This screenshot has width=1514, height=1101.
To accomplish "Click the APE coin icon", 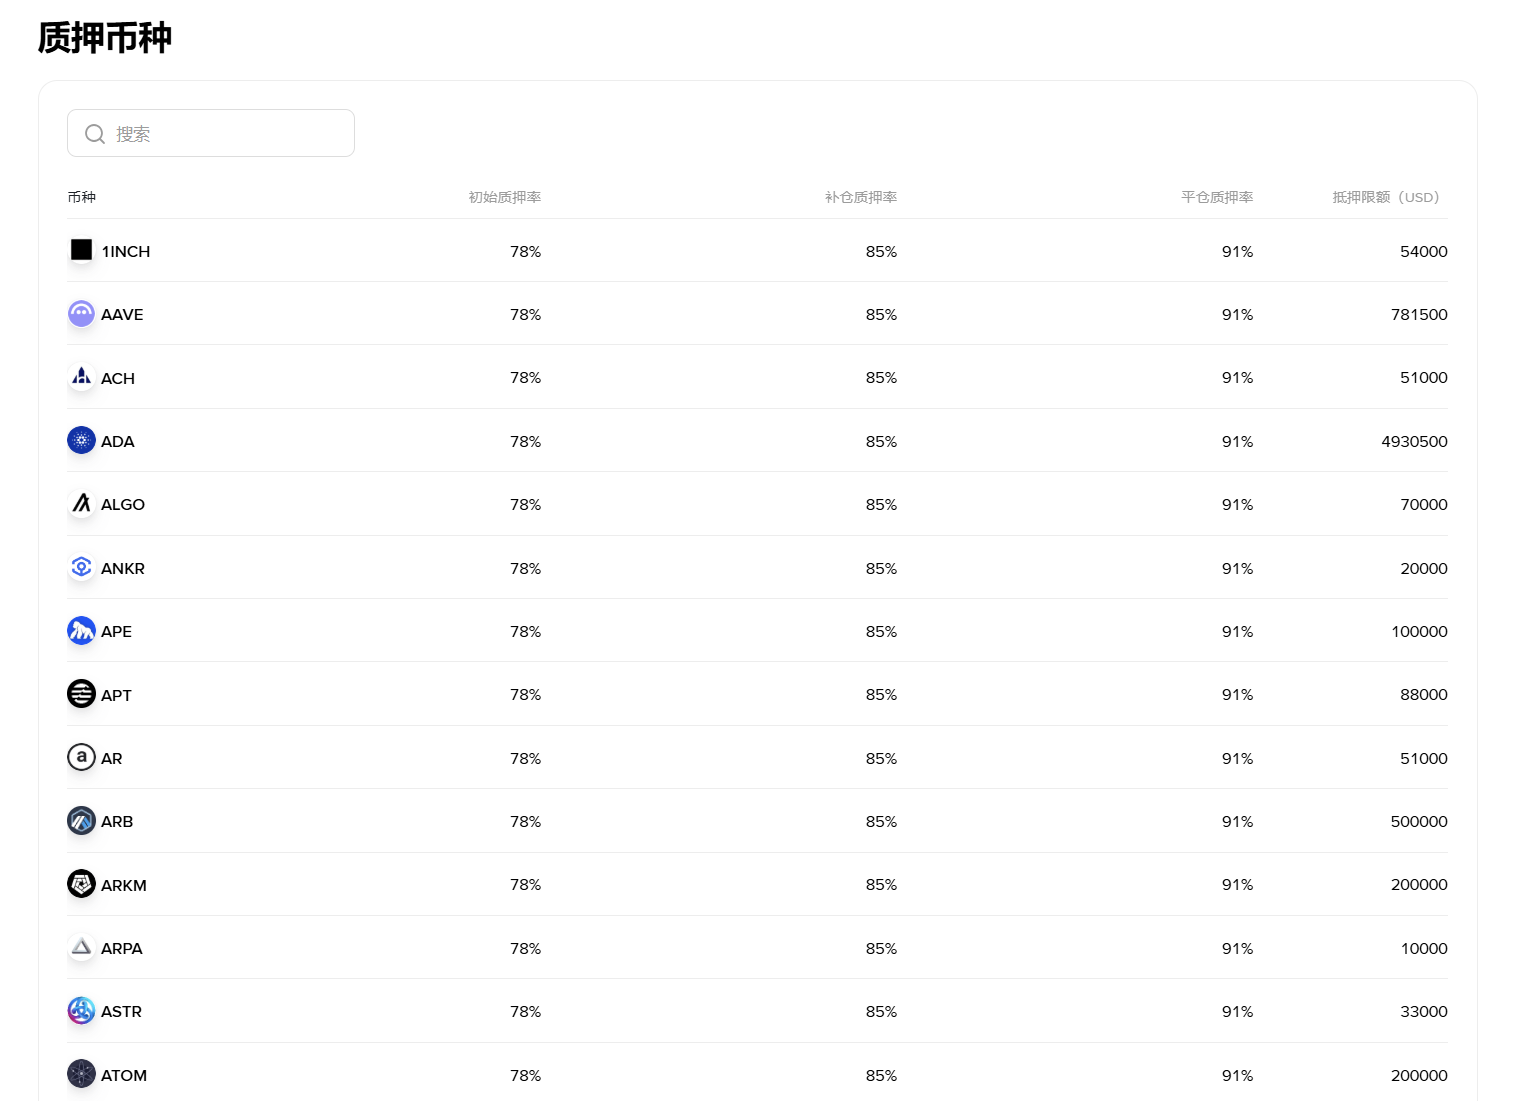I will (x=81, y=631).
